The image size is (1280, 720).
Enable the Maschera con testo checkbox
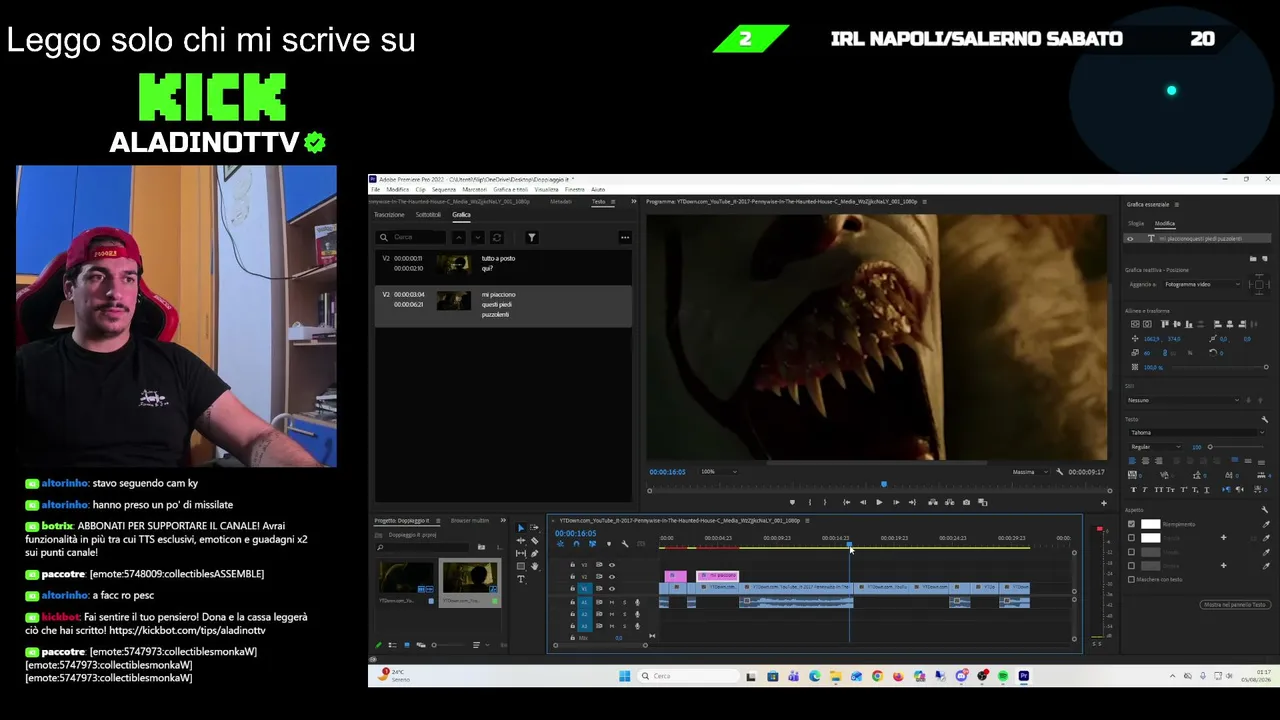tap(1131, 579)
